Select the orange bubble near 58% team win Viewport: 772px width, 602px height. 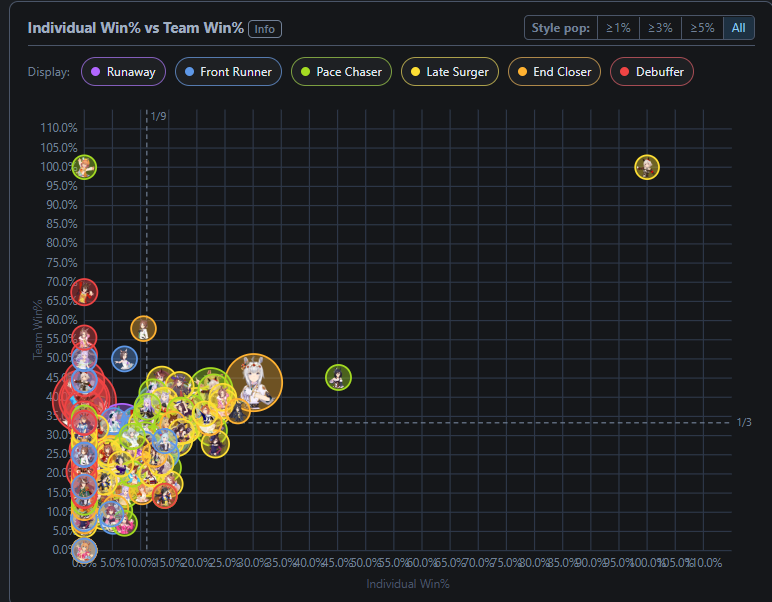click(x=143, y=329)
